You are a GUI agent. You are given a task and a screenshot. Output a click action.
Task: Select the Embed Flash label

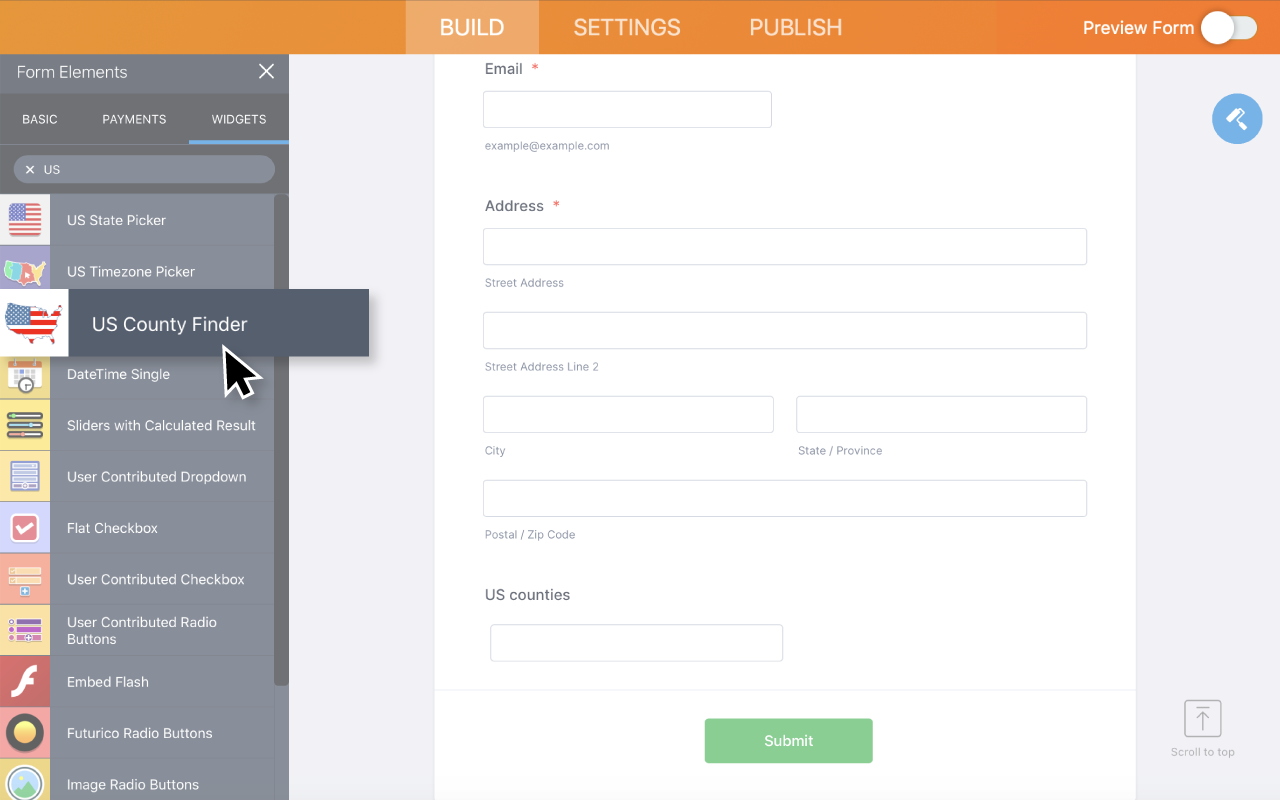(x=107, y=682)
